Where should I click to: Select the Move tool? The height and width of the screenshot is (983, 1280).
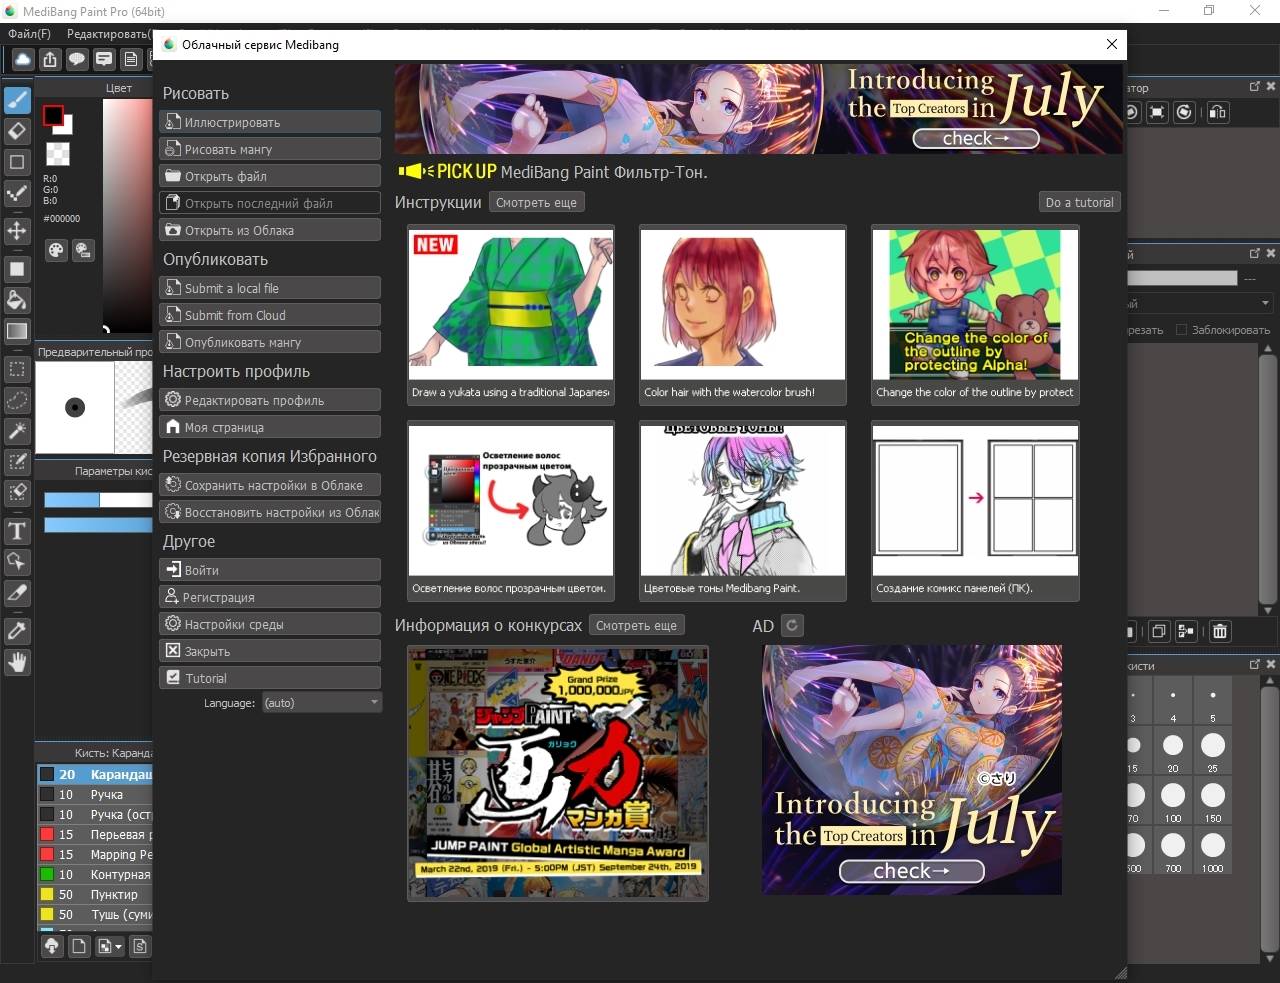tap(17, 231)
